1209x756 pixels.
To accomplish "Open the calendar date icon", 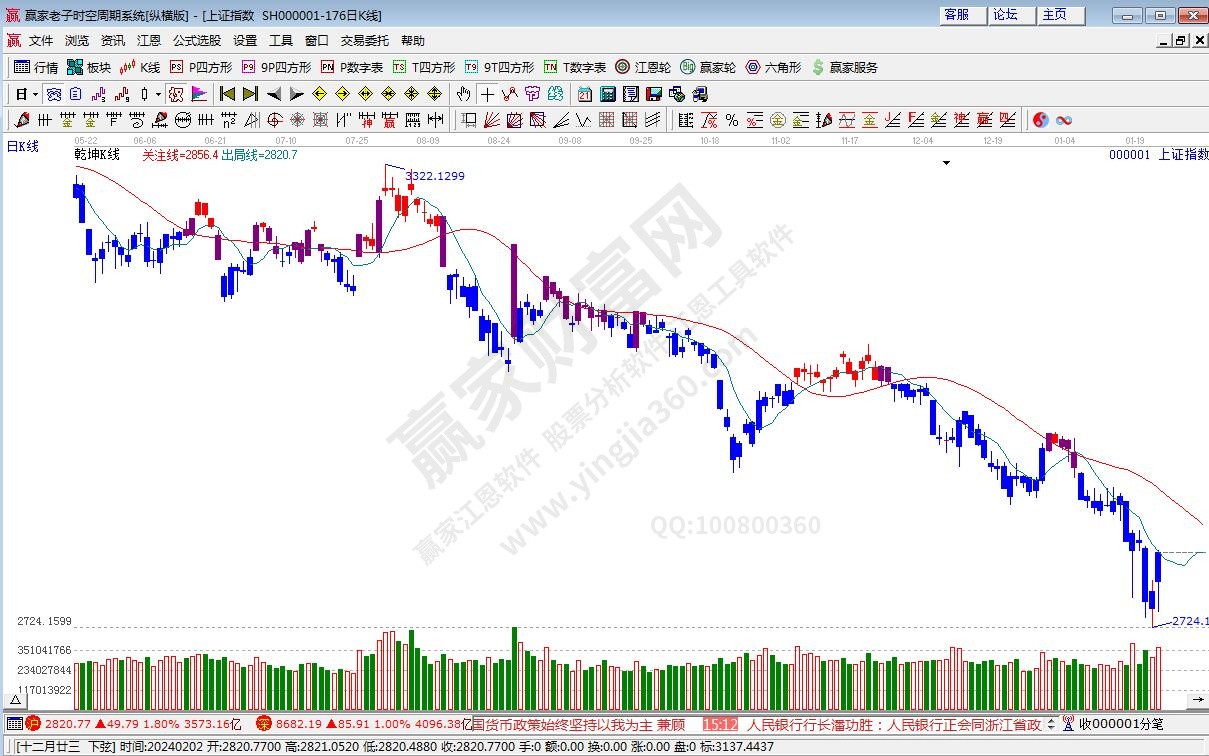I will [x=584, y=94].
